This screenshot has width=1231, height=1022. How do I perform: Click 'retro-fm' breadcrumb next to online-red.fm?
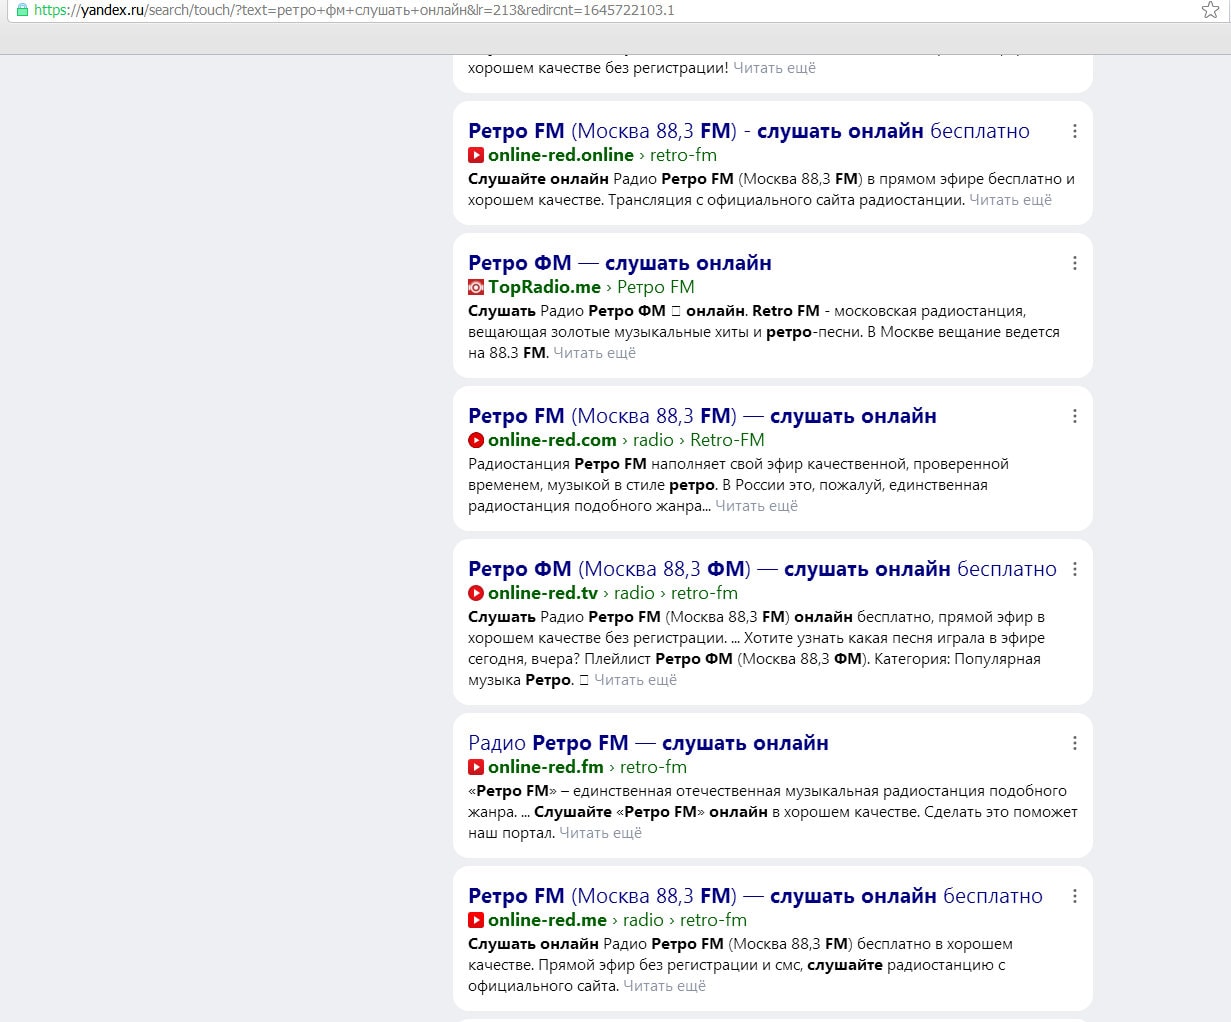click(653, 767)
